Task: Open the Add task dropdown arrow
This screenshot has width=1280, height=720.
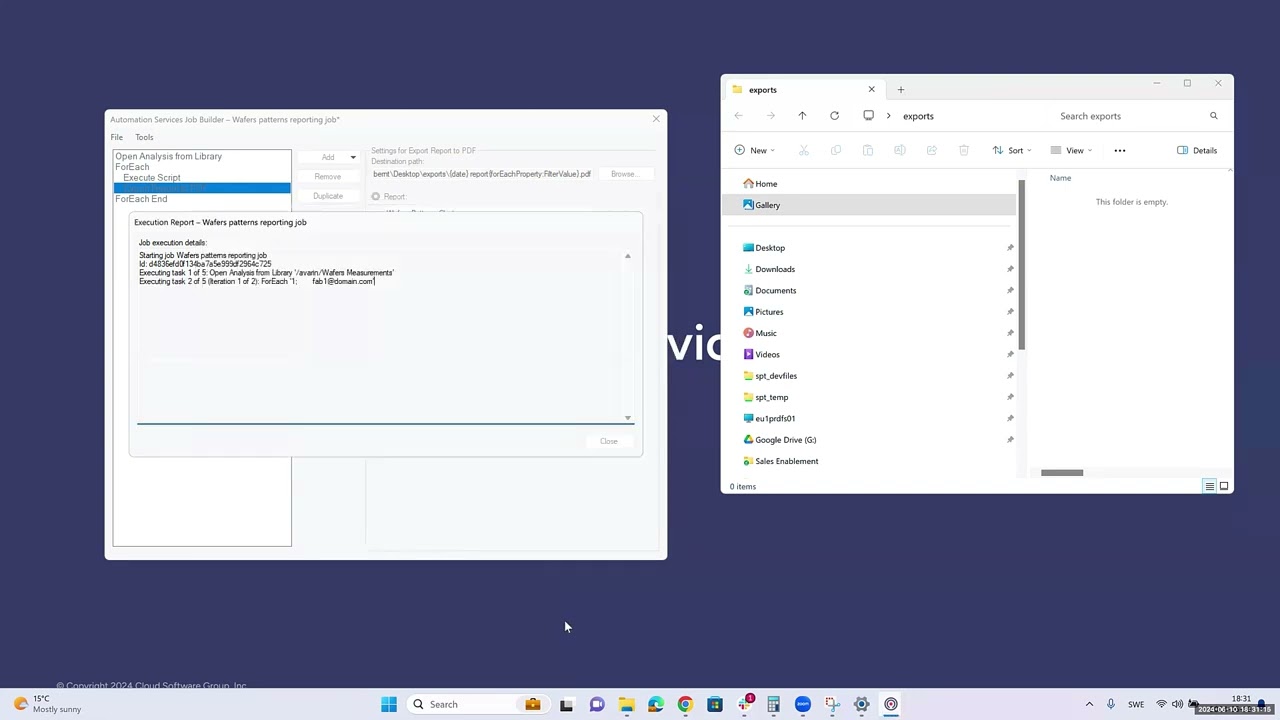Action: [352, 157]
